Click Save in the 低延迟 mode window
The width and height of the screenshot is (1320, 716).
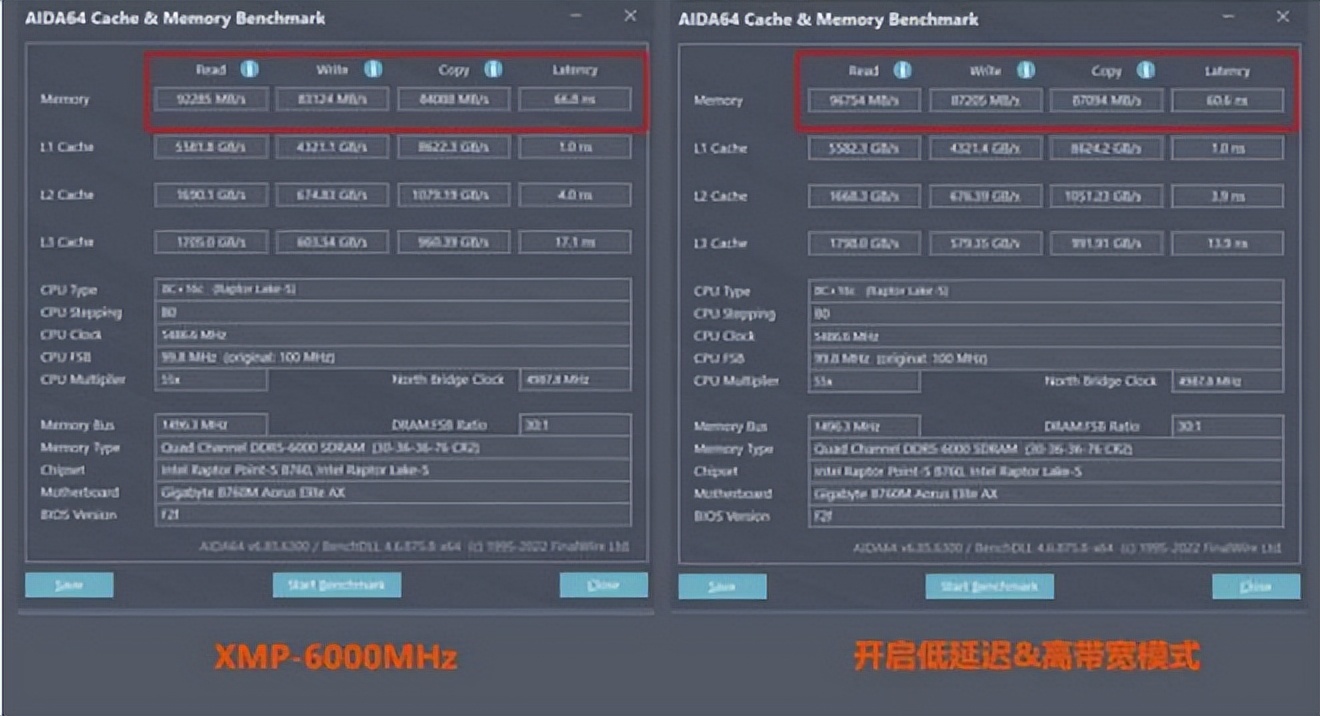pos(722,587)
